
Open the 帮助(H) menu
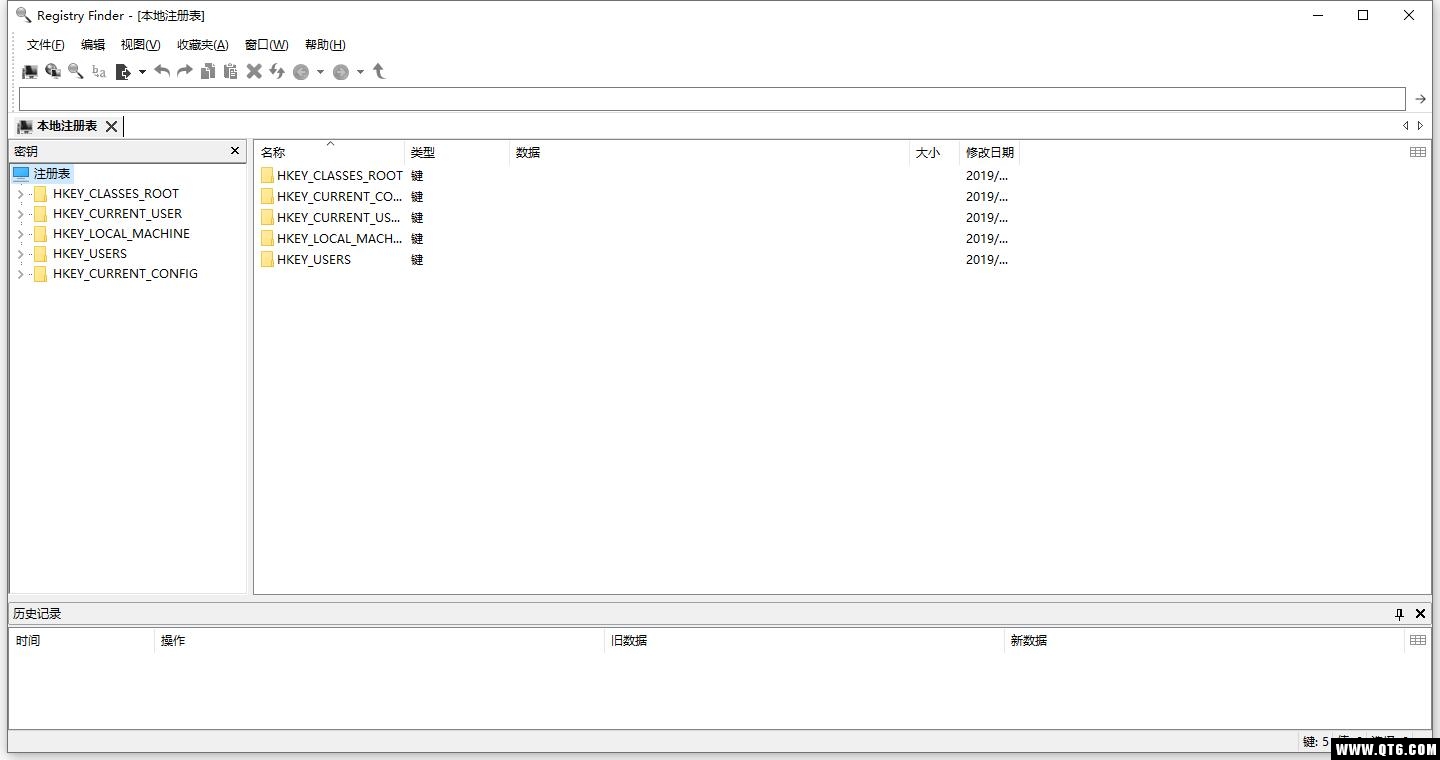tap(325, 45)
